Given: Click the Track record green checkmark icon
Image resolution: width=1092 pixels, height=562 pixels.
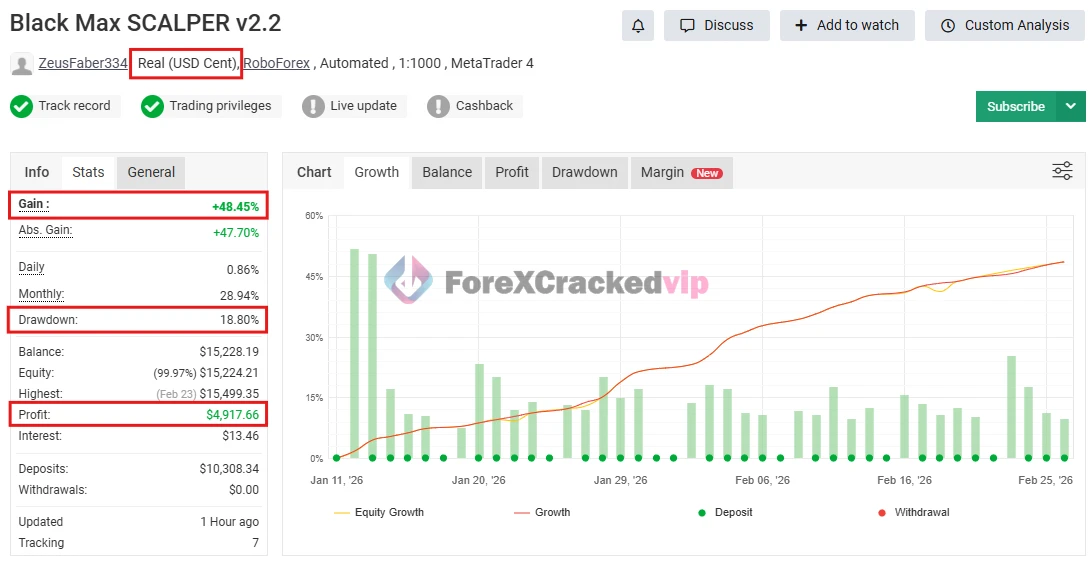Looking at the screenshot, I should [21, 106].
